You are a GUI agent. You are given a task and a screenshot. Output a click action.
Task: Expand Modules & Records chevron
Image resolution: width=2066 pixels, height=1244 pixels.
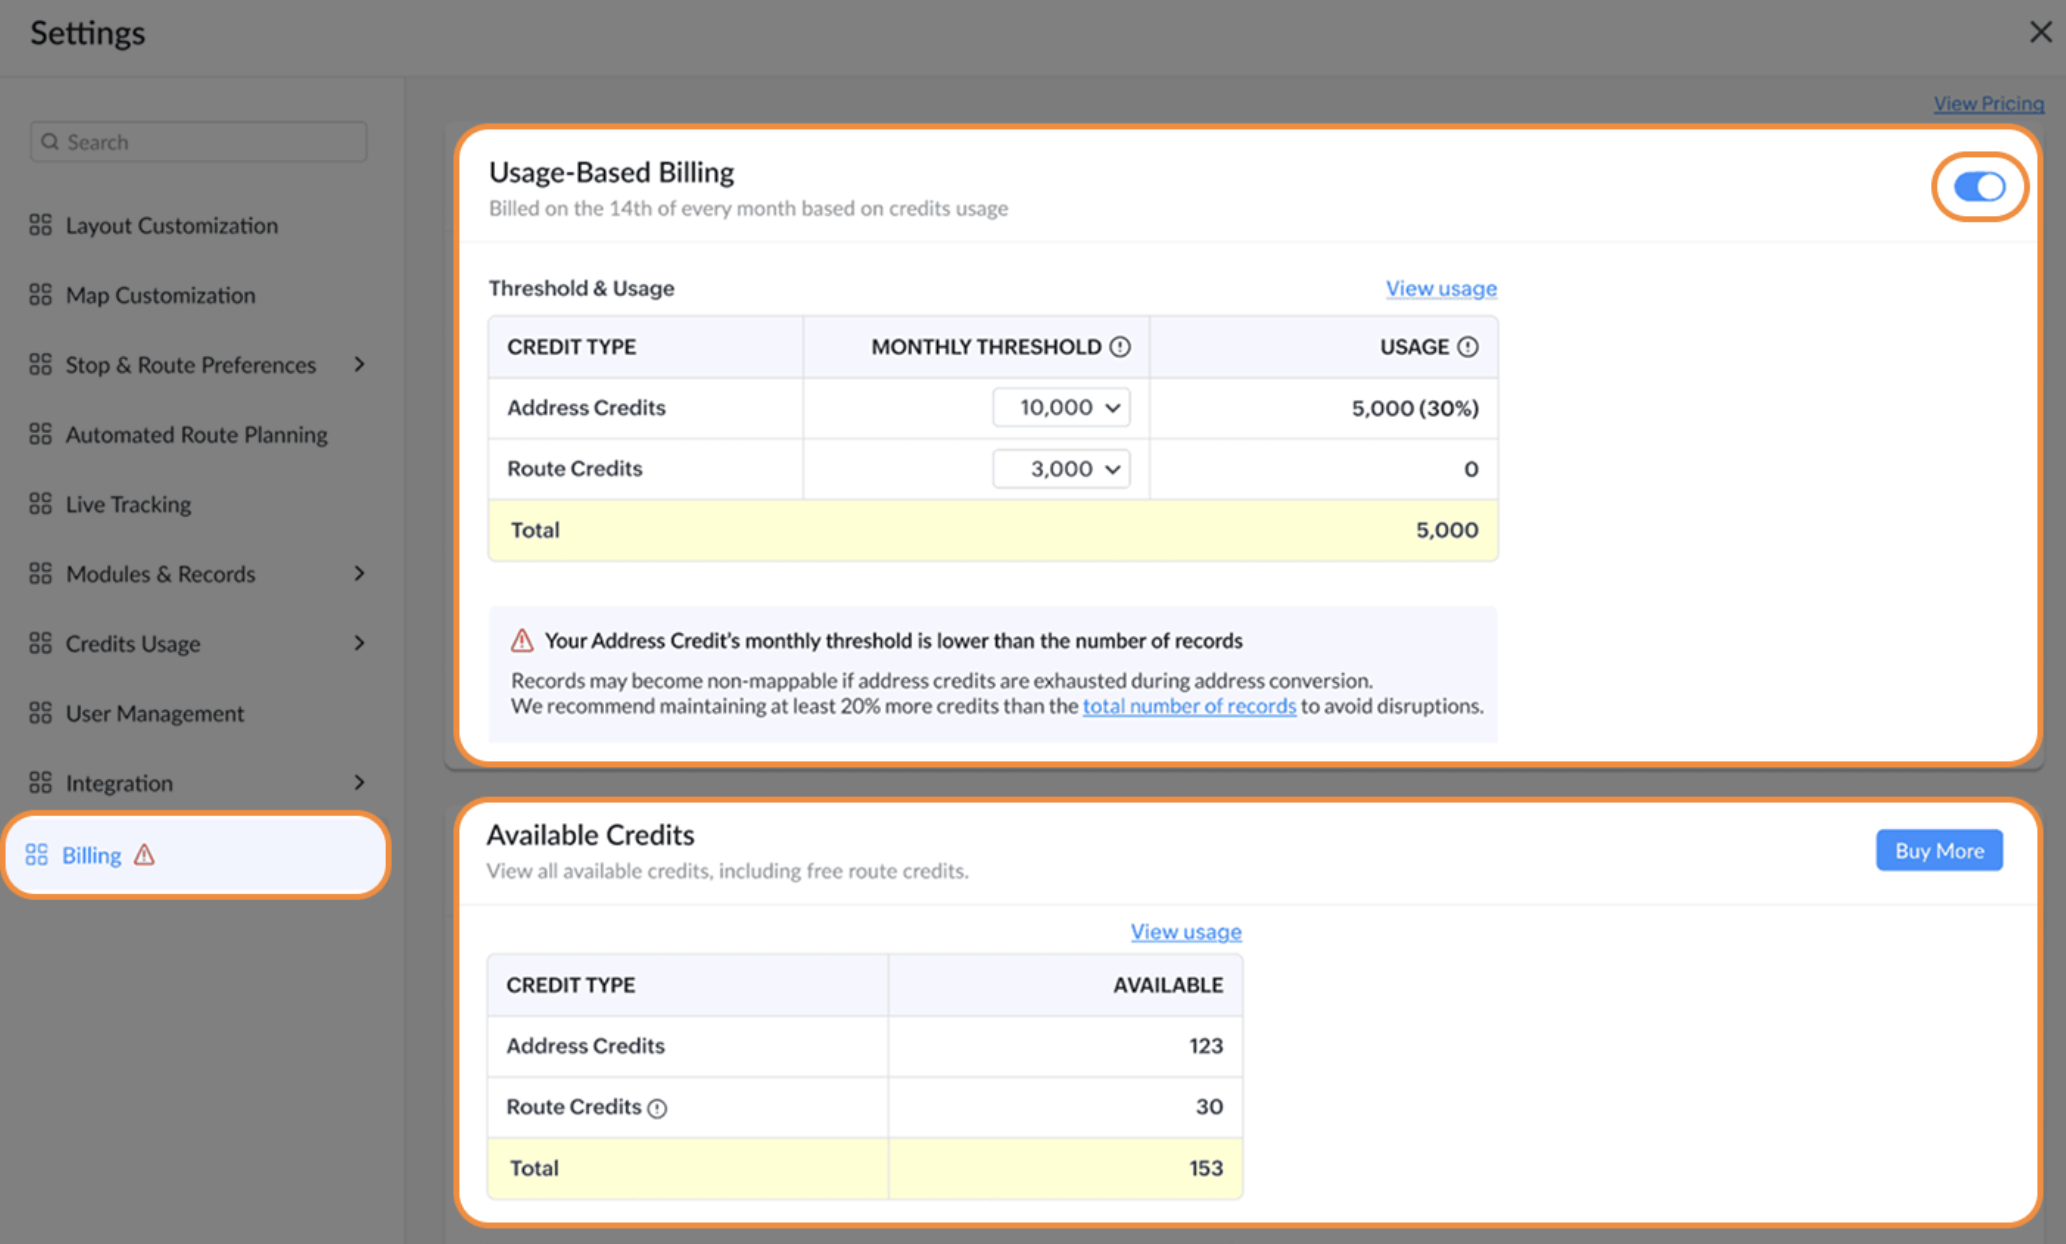(359, 574)
